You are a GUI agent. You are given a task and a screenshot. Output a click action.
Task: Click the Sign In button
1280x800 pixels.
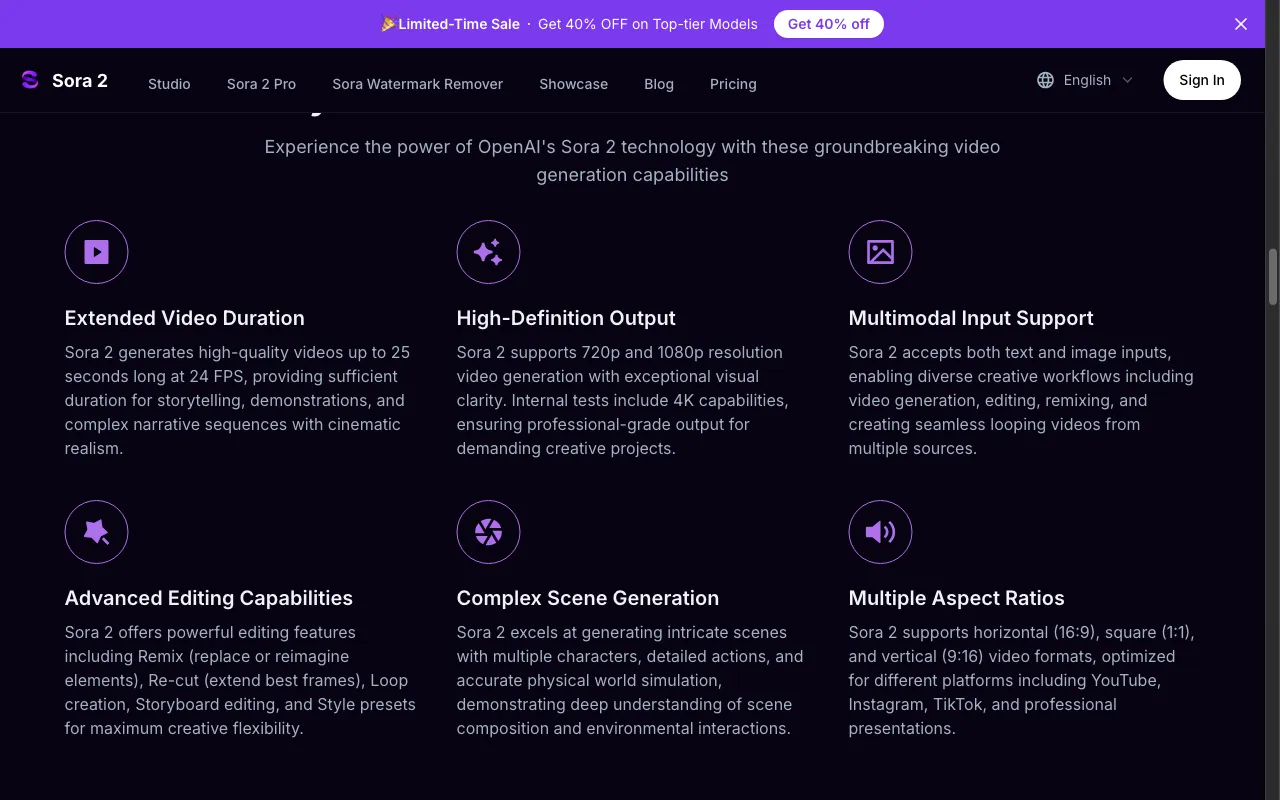point(1202,80)
